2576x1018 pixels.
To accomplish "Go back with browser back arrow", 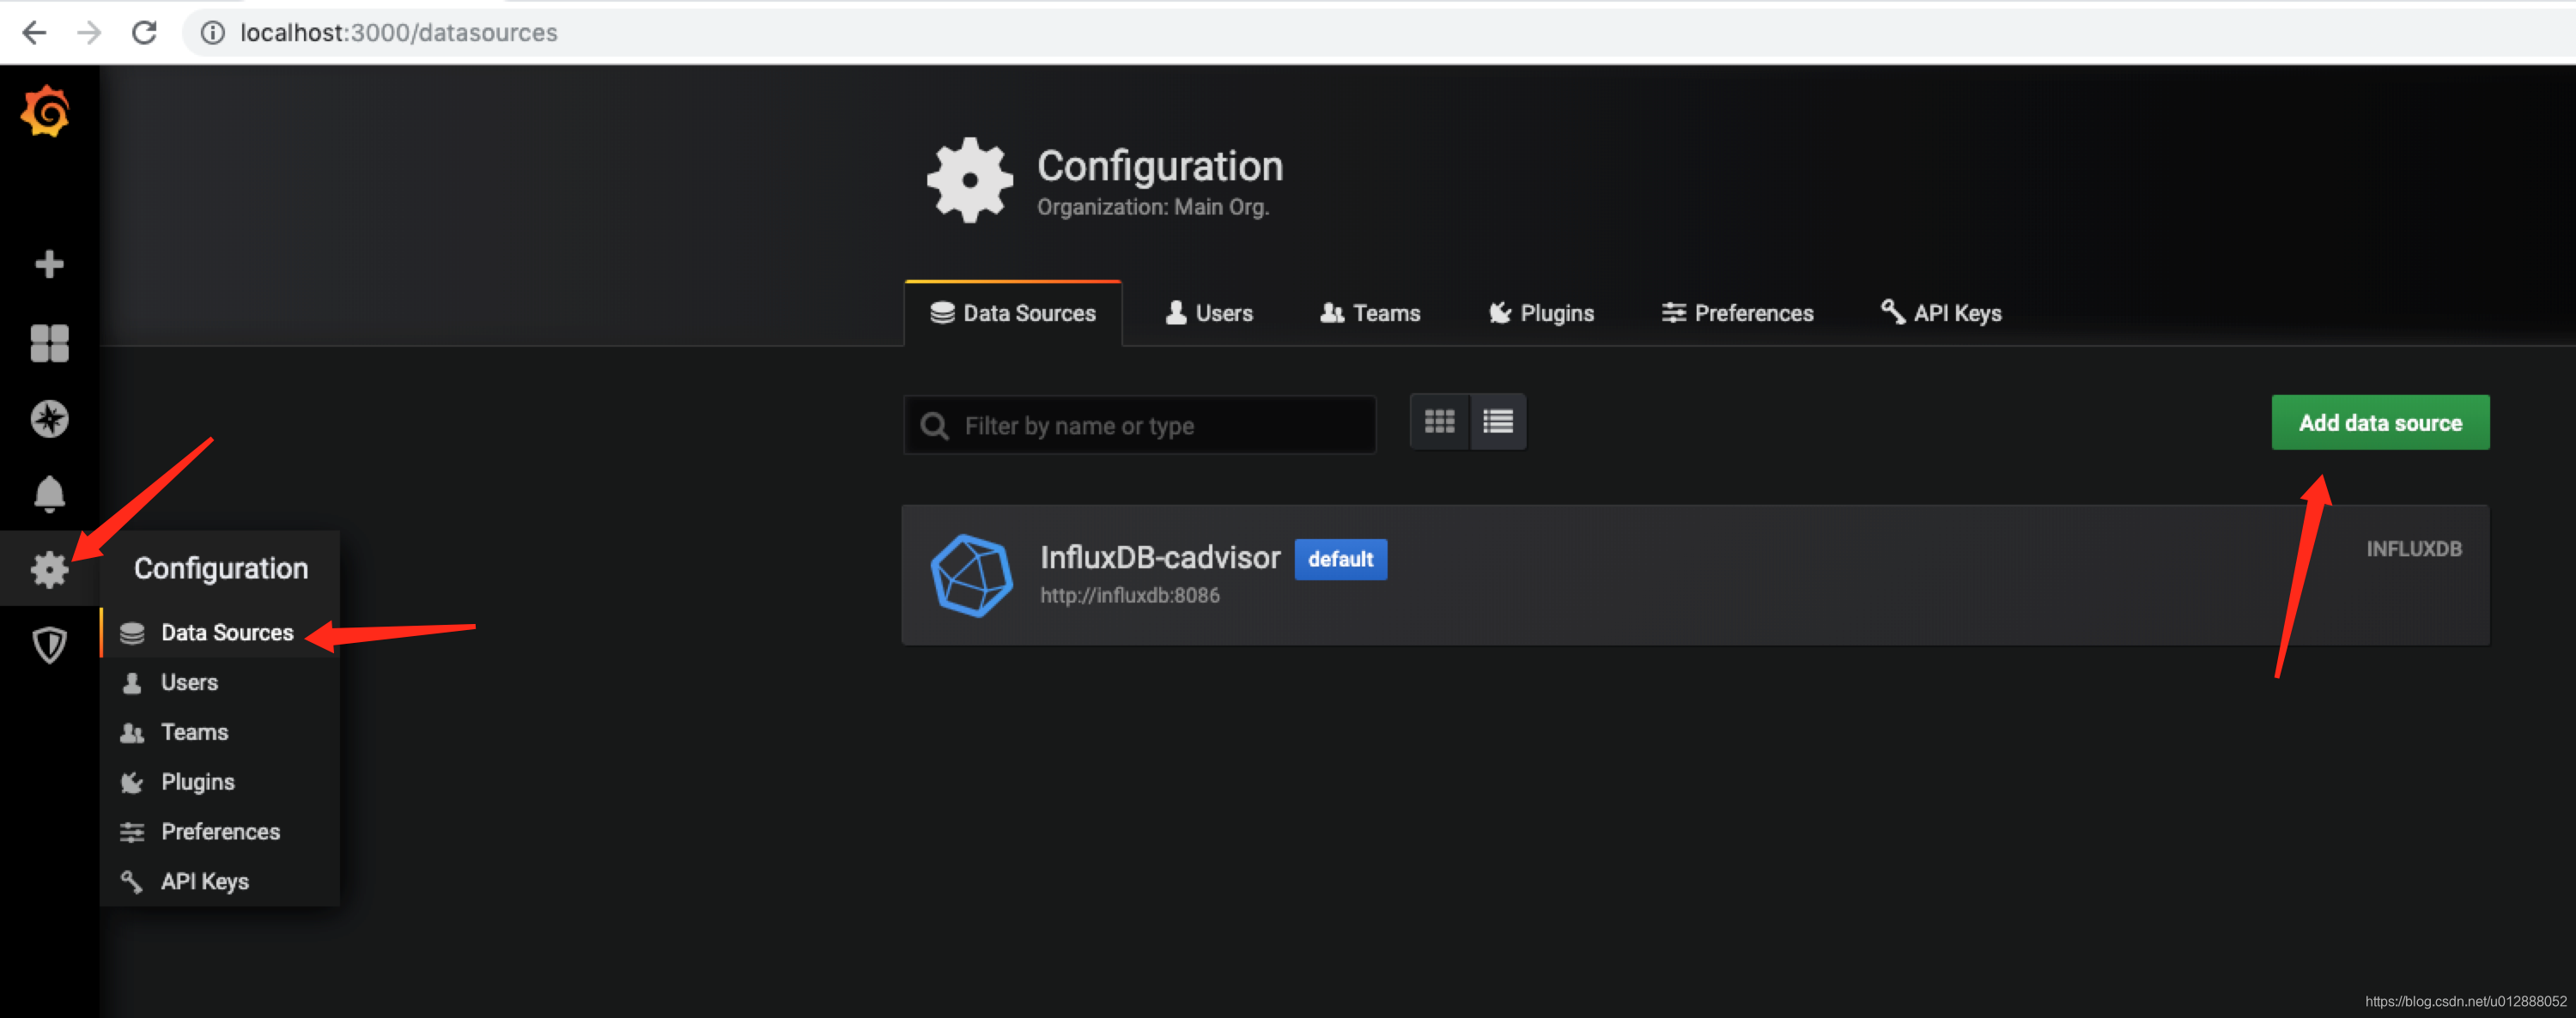I will coord(34,33).
